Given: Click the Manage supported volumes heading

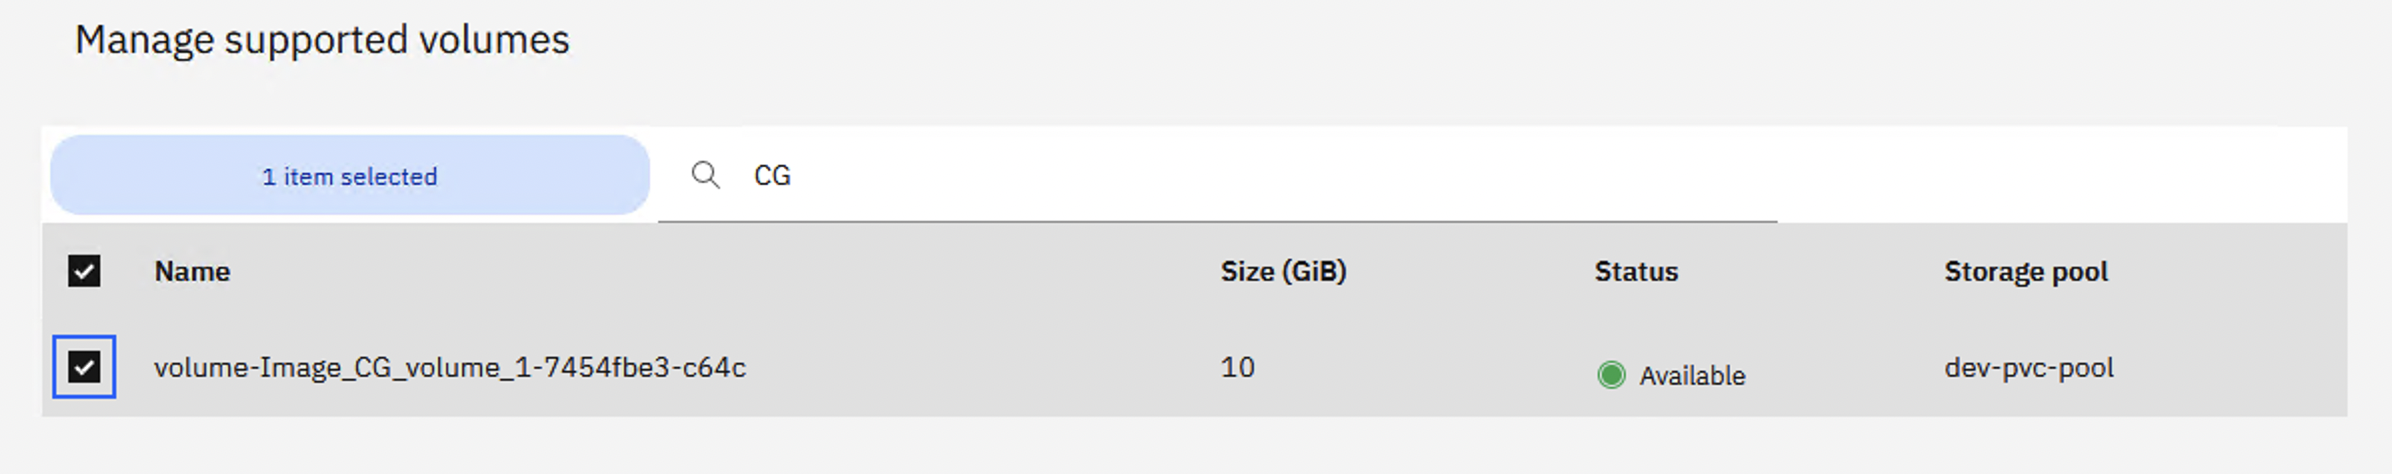Looking at the screenshot, I should click(322, 40).
